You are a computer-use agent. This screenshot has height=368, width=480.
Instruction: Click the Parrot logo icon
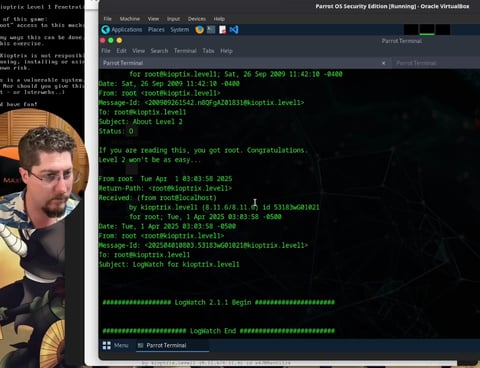pyautogui.click(x=106, y=30)
